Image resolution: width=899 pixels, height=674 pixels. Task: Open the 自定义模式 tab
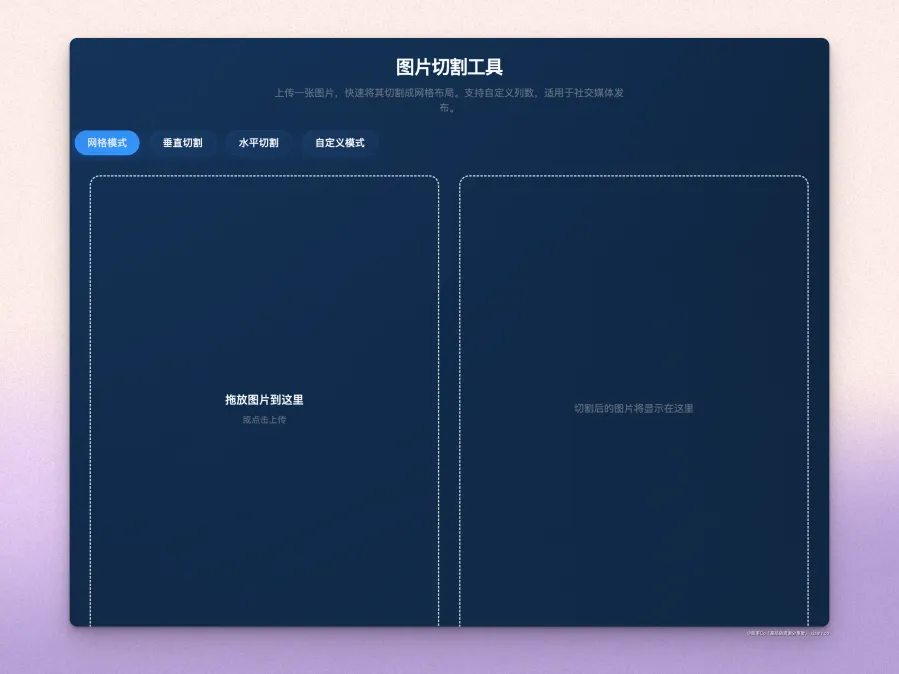[x=339, y=143]
